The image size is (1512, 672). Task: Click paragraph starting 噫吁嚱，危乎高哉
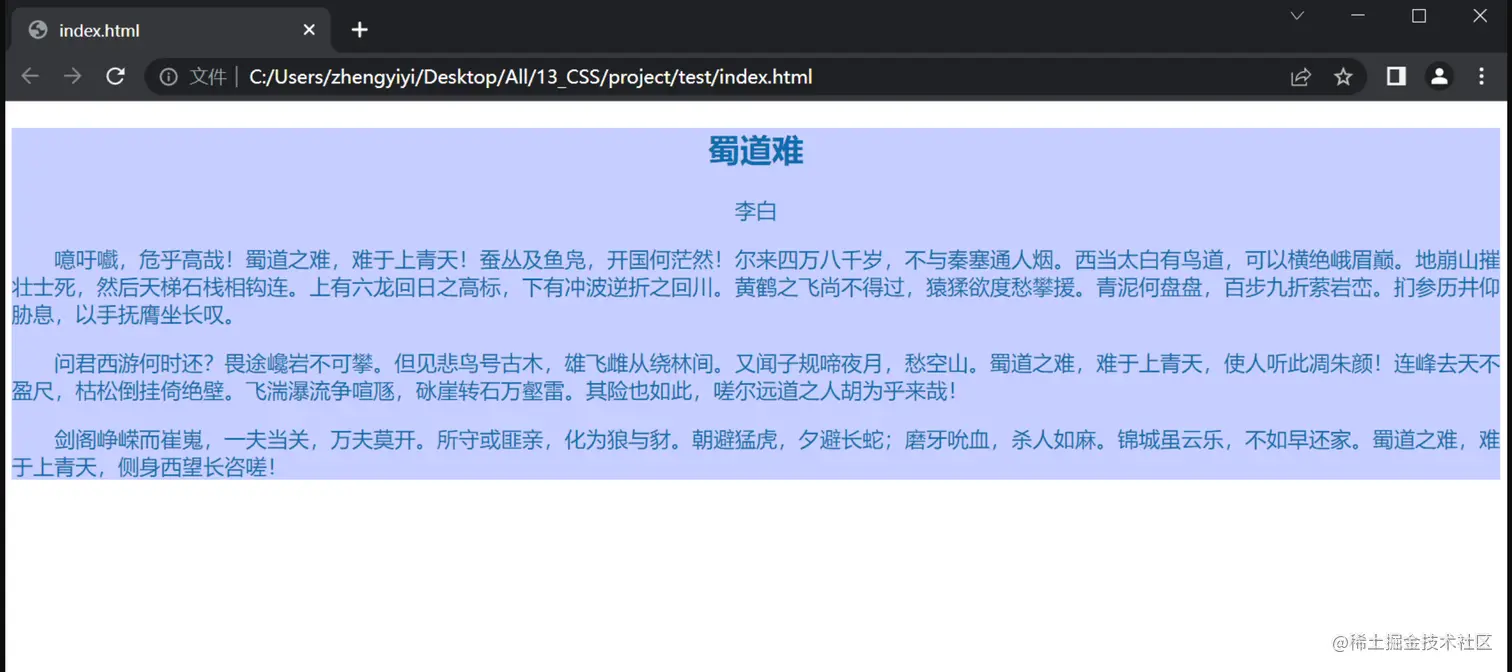(756, 288)
